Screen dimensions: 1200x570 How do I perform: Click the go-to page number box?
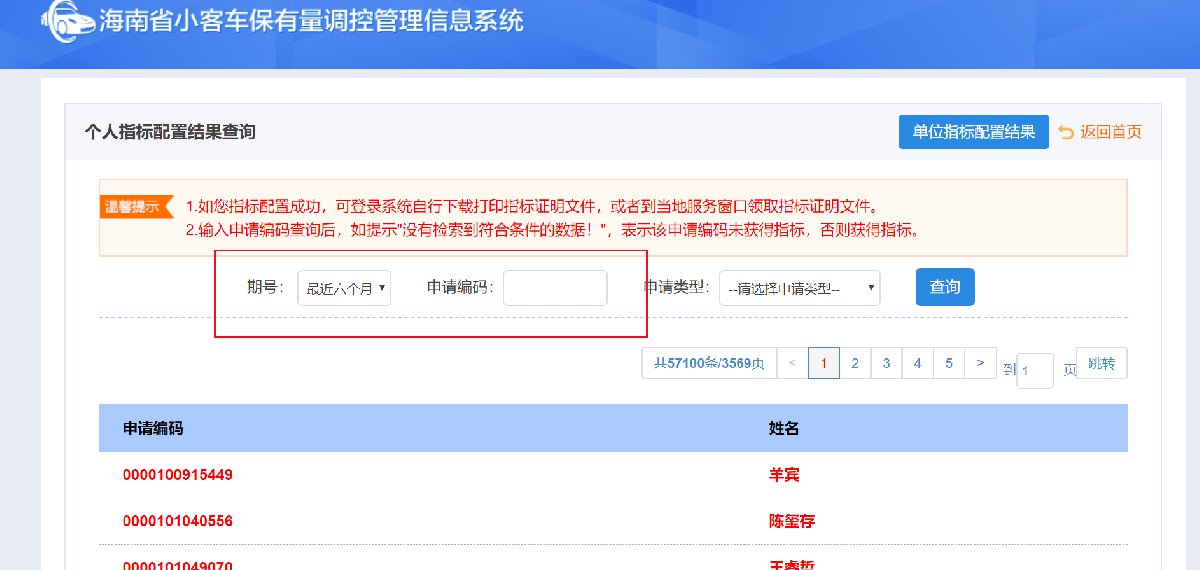1034,370
